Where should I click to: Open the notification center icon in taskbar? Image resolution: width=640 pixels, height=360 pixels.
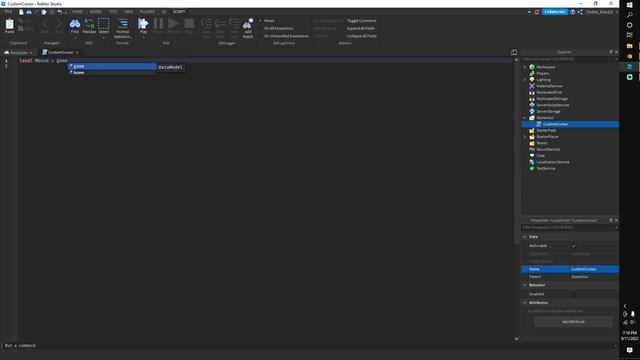click(629, 350)
